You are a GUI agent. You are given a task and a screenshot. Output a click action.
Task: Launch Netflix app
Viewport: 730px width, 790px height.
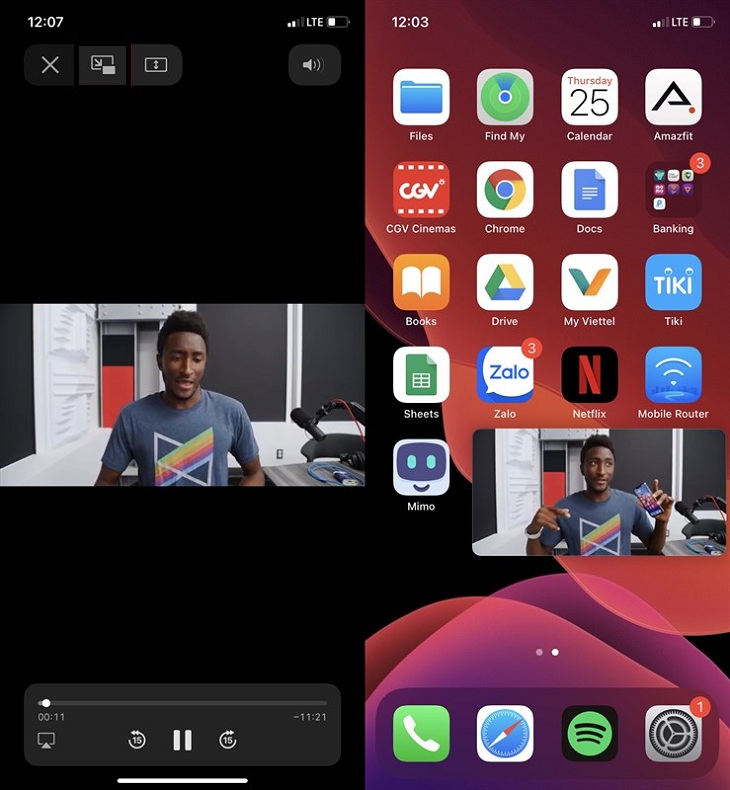[589, 375]
